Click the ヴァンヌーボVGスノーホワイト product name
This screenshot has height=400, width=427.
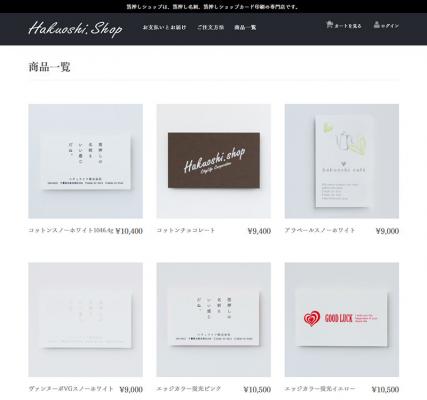point(71,389)
